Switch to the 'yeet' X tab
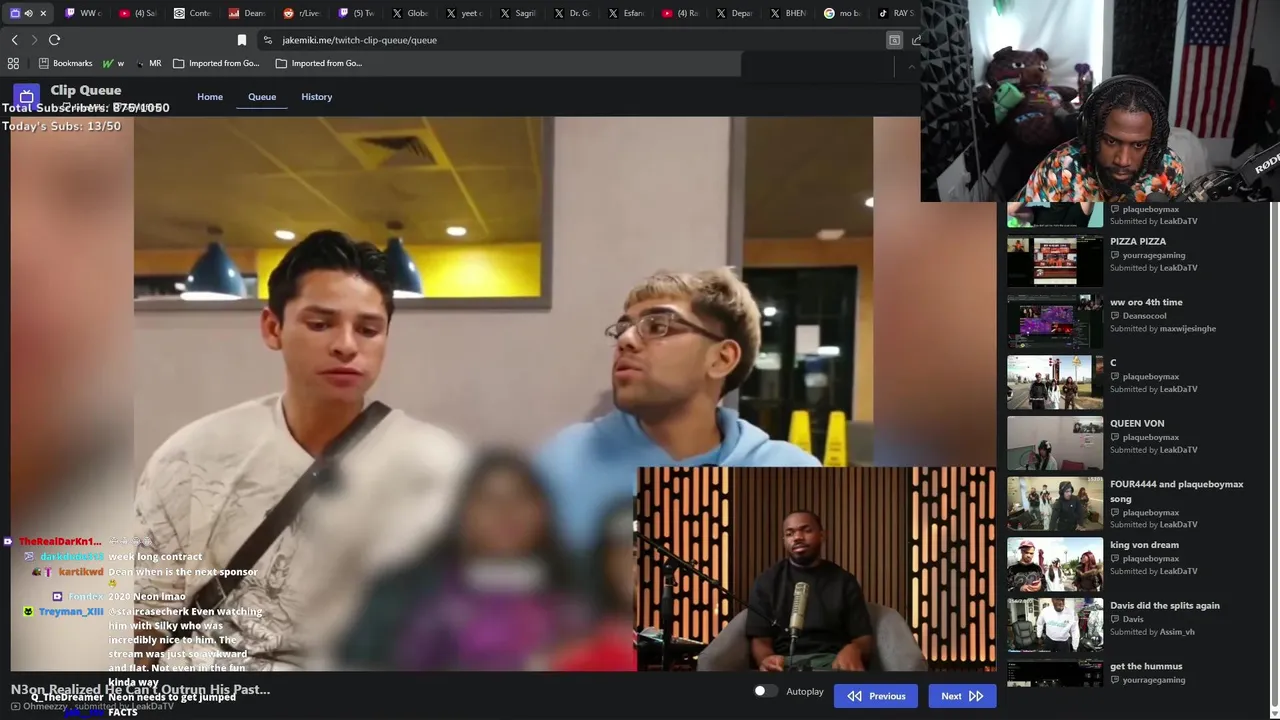 (x=464, y=13)
